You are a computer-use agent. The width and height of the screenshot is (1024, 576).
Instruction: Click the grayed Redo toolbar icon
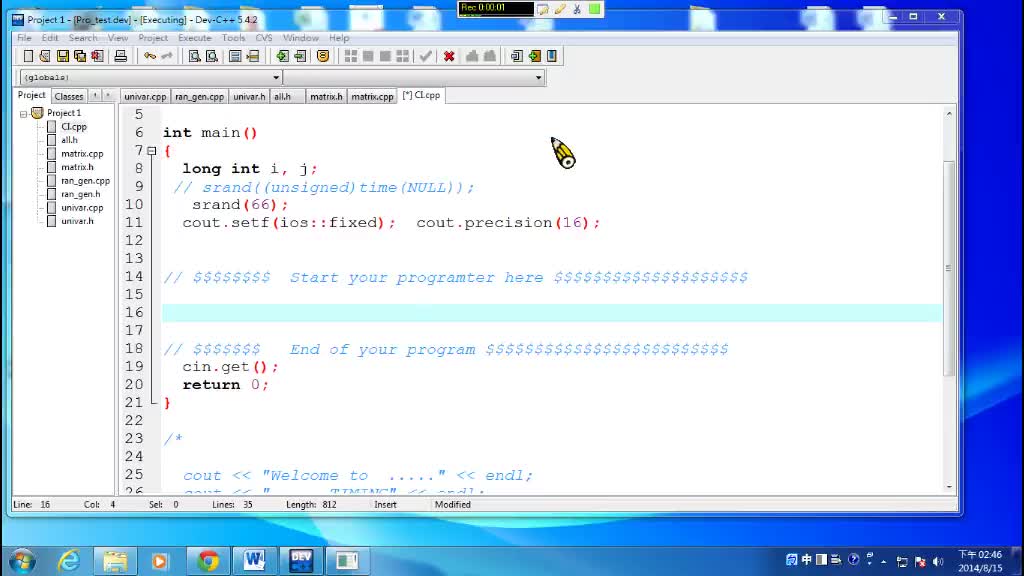pyautogui.click(x=167, y=56)
